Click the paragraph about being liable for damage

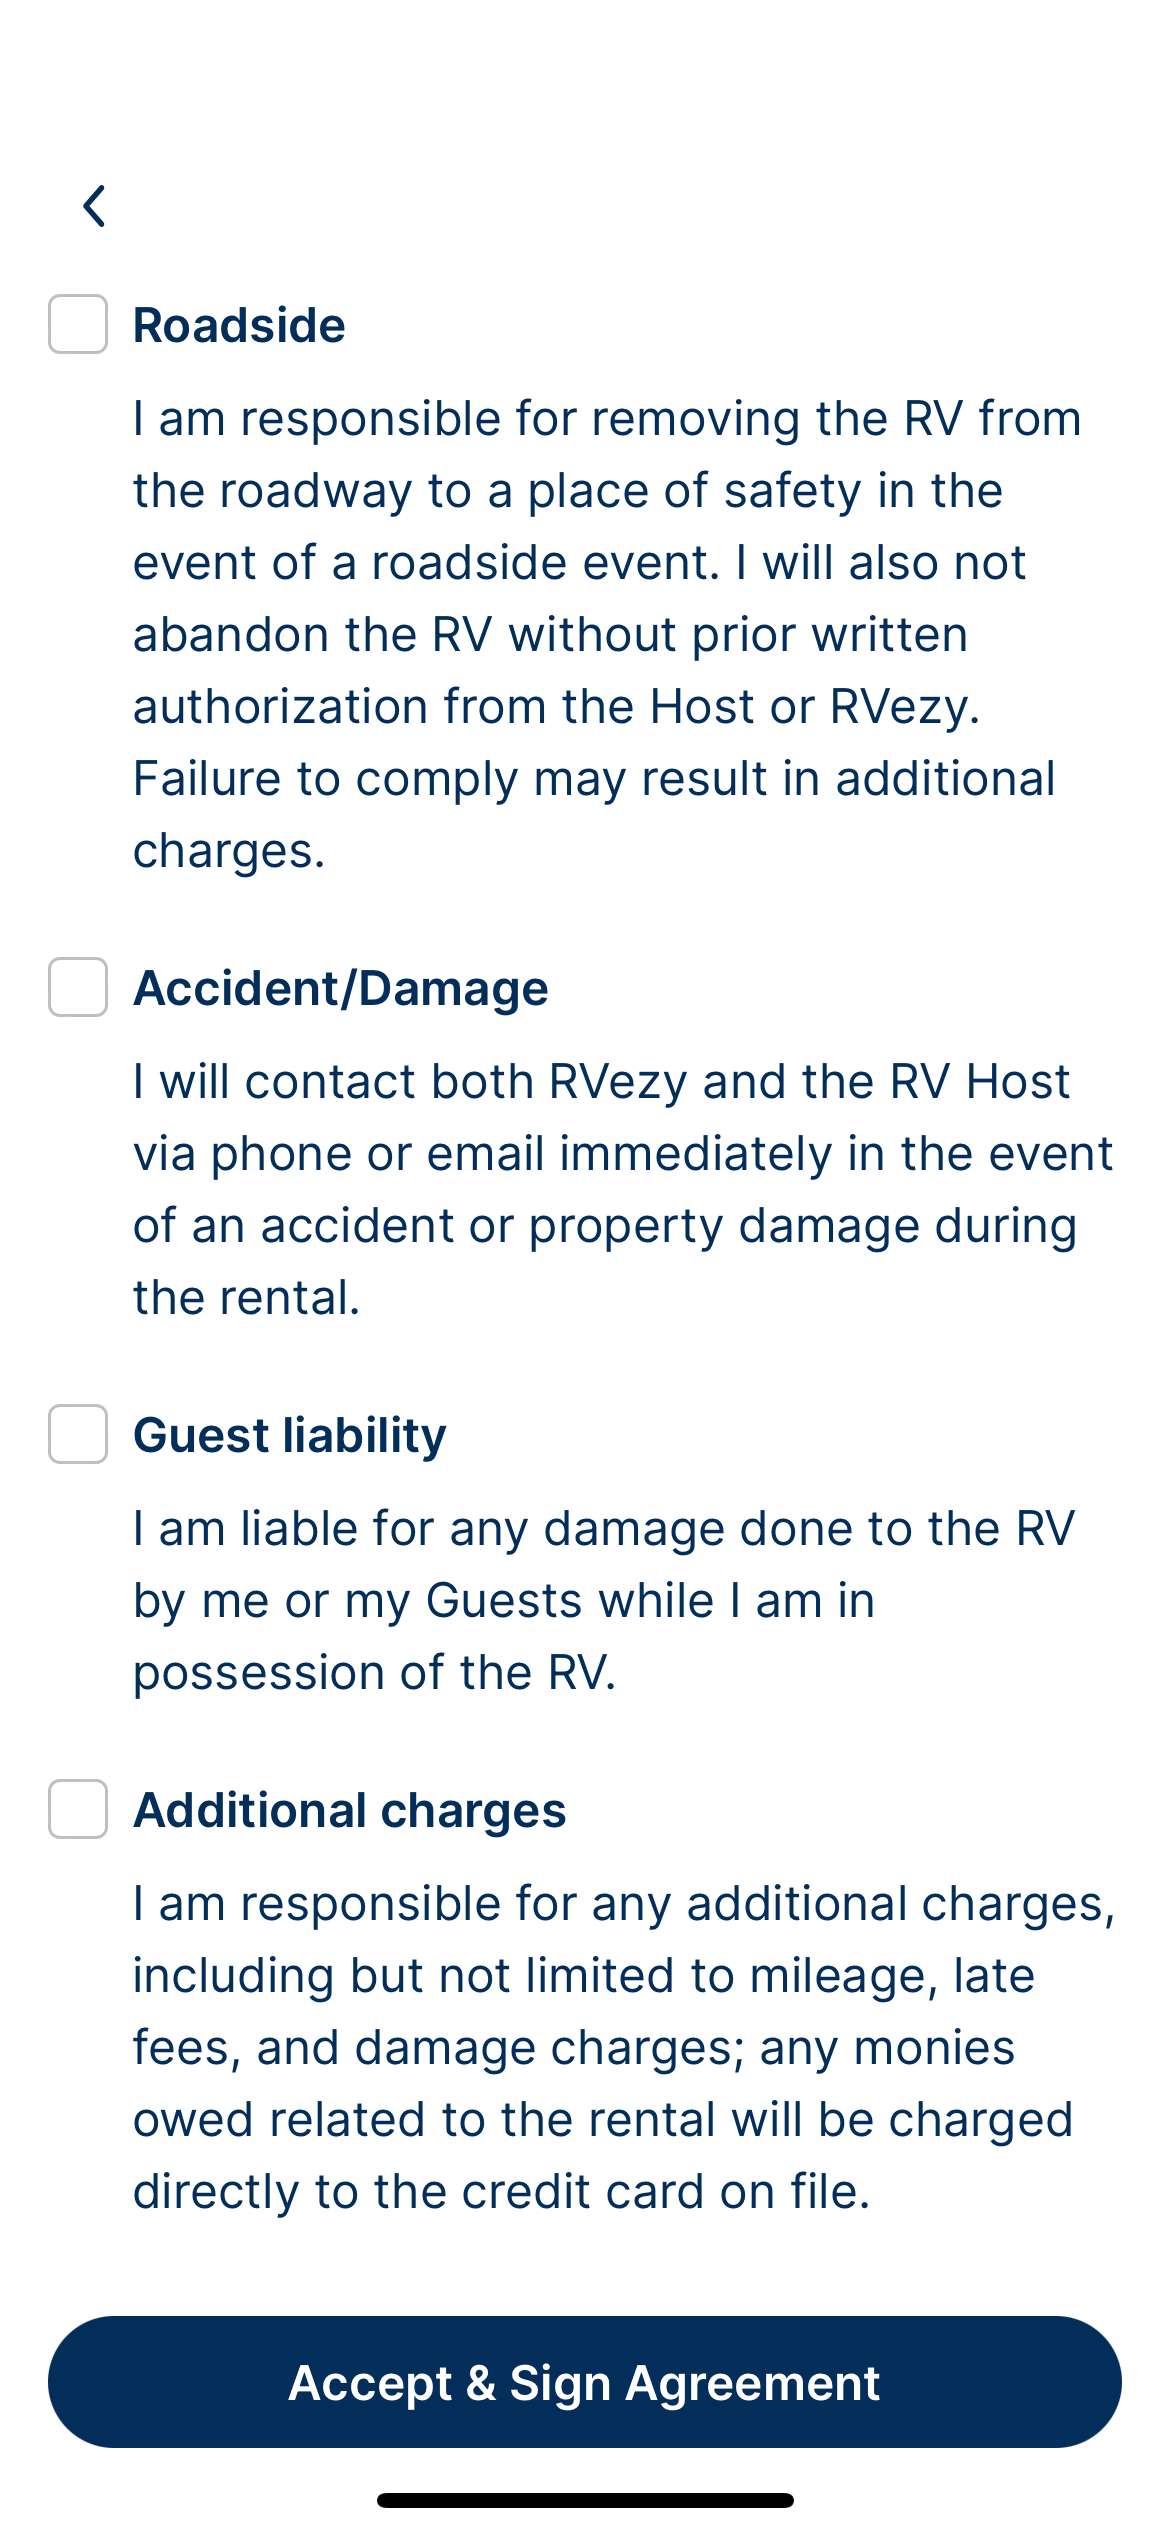click(x=604, y=1600)
